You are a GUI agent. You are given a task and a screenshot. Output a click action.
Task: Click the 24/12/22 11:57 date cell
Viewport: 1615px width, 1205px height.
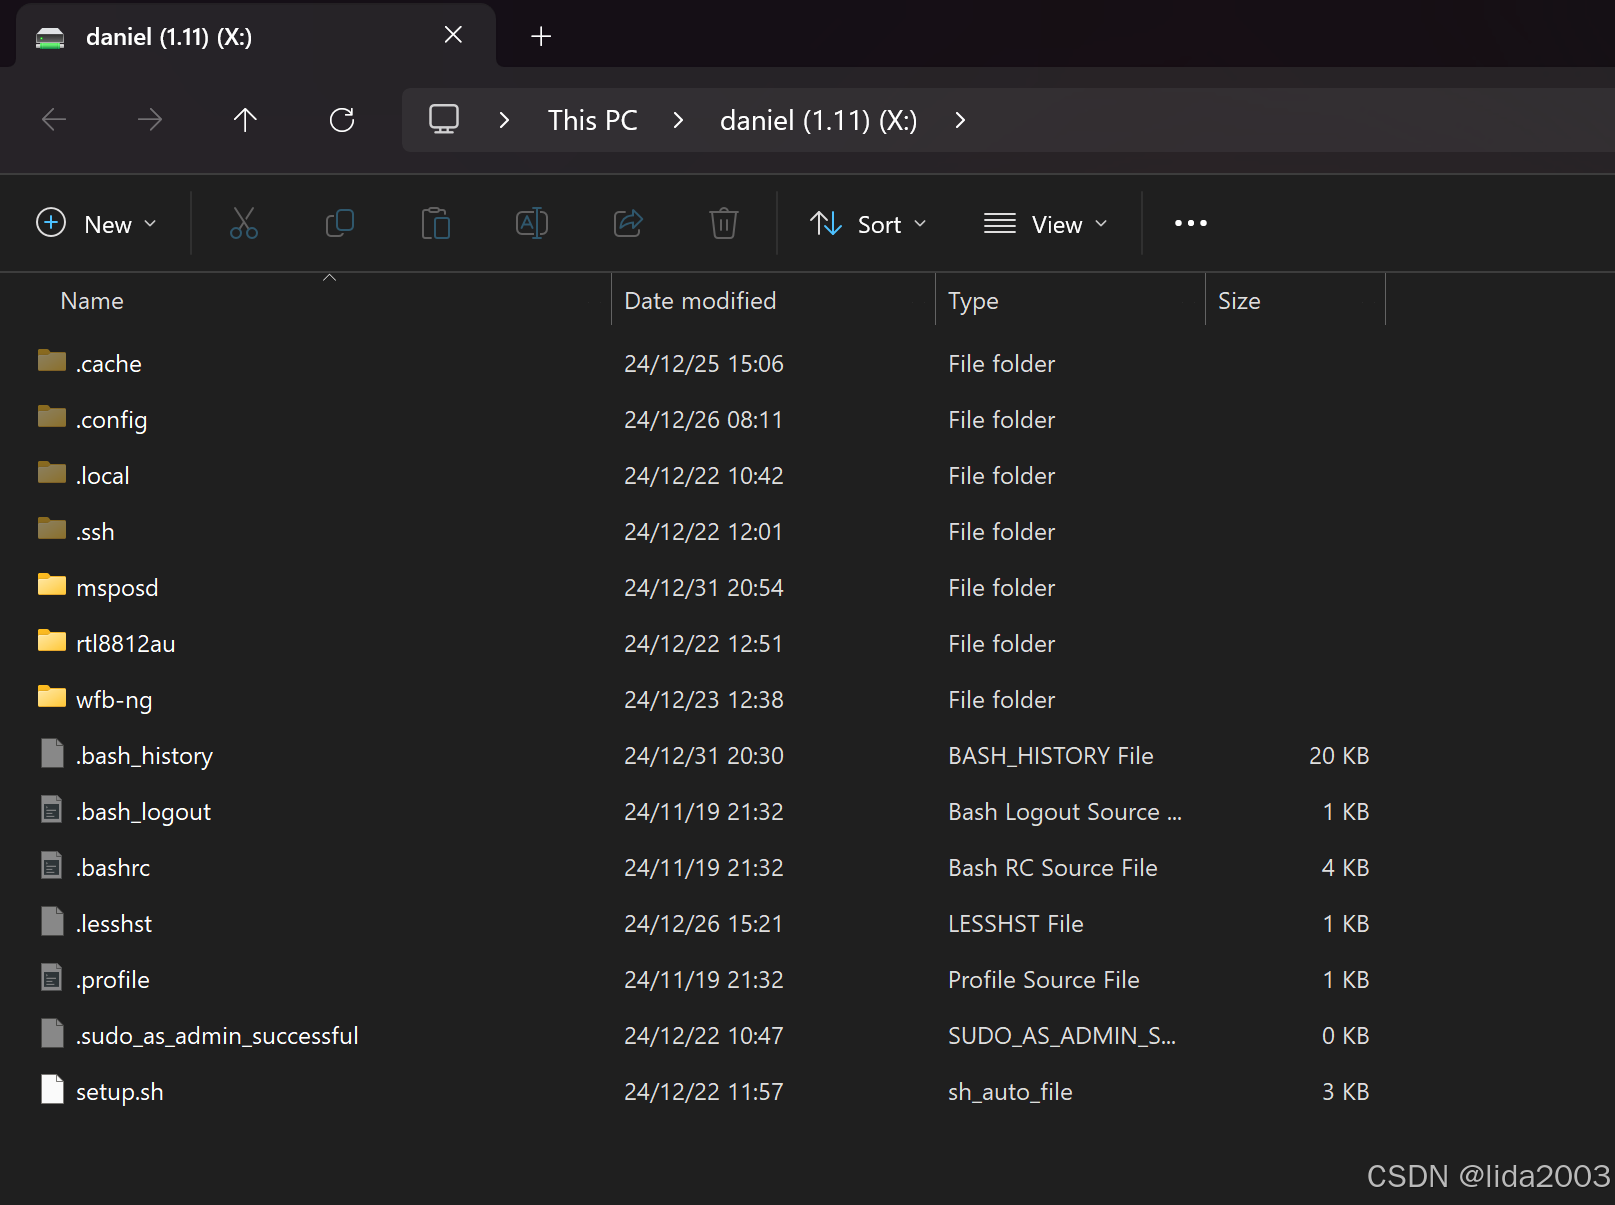[x=704, y=1092]
